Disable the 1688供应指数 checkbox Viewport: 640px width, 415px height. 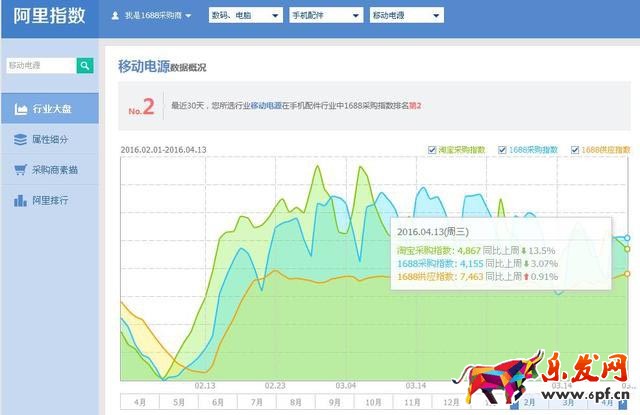point(575,150)
